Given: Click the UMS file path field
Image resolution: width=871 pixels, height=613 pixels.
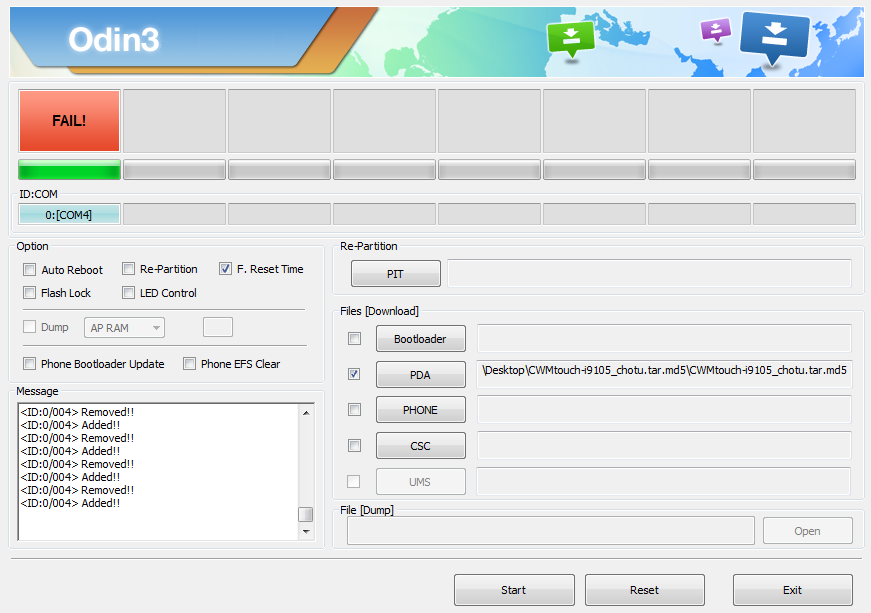Looking at the screenshot, I should [664, 481].
